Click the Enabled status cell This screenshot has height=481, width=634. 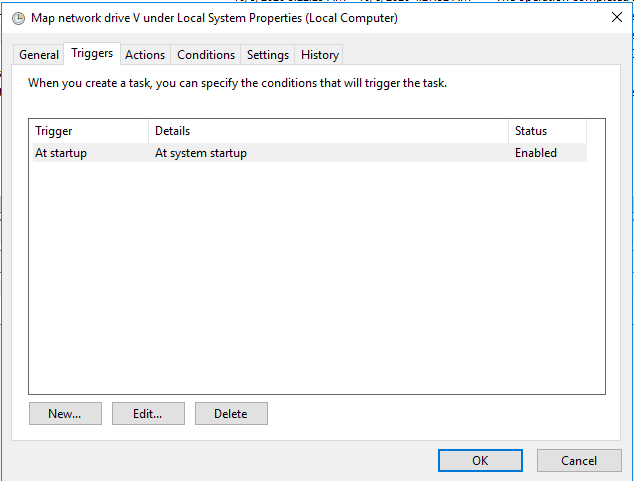coord(536,153)
